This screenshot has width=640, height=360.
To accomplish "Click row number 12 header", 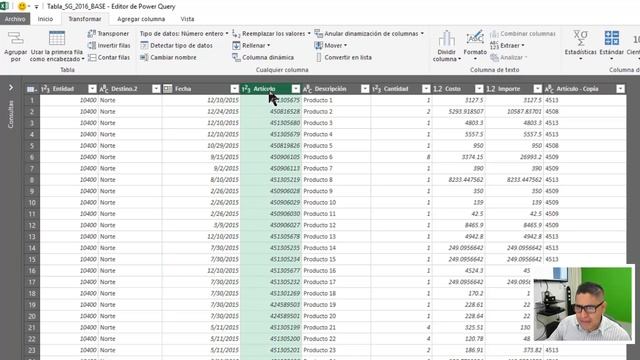I will click(31, 225).
